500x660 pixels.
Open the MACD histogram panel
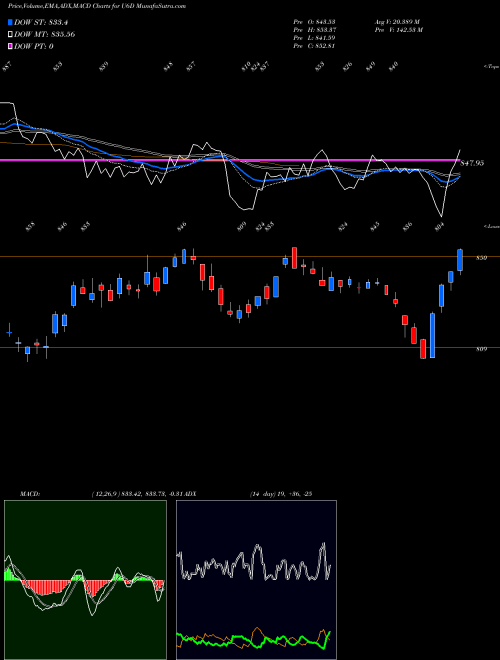pyautogui.click(x=85, y=580)
